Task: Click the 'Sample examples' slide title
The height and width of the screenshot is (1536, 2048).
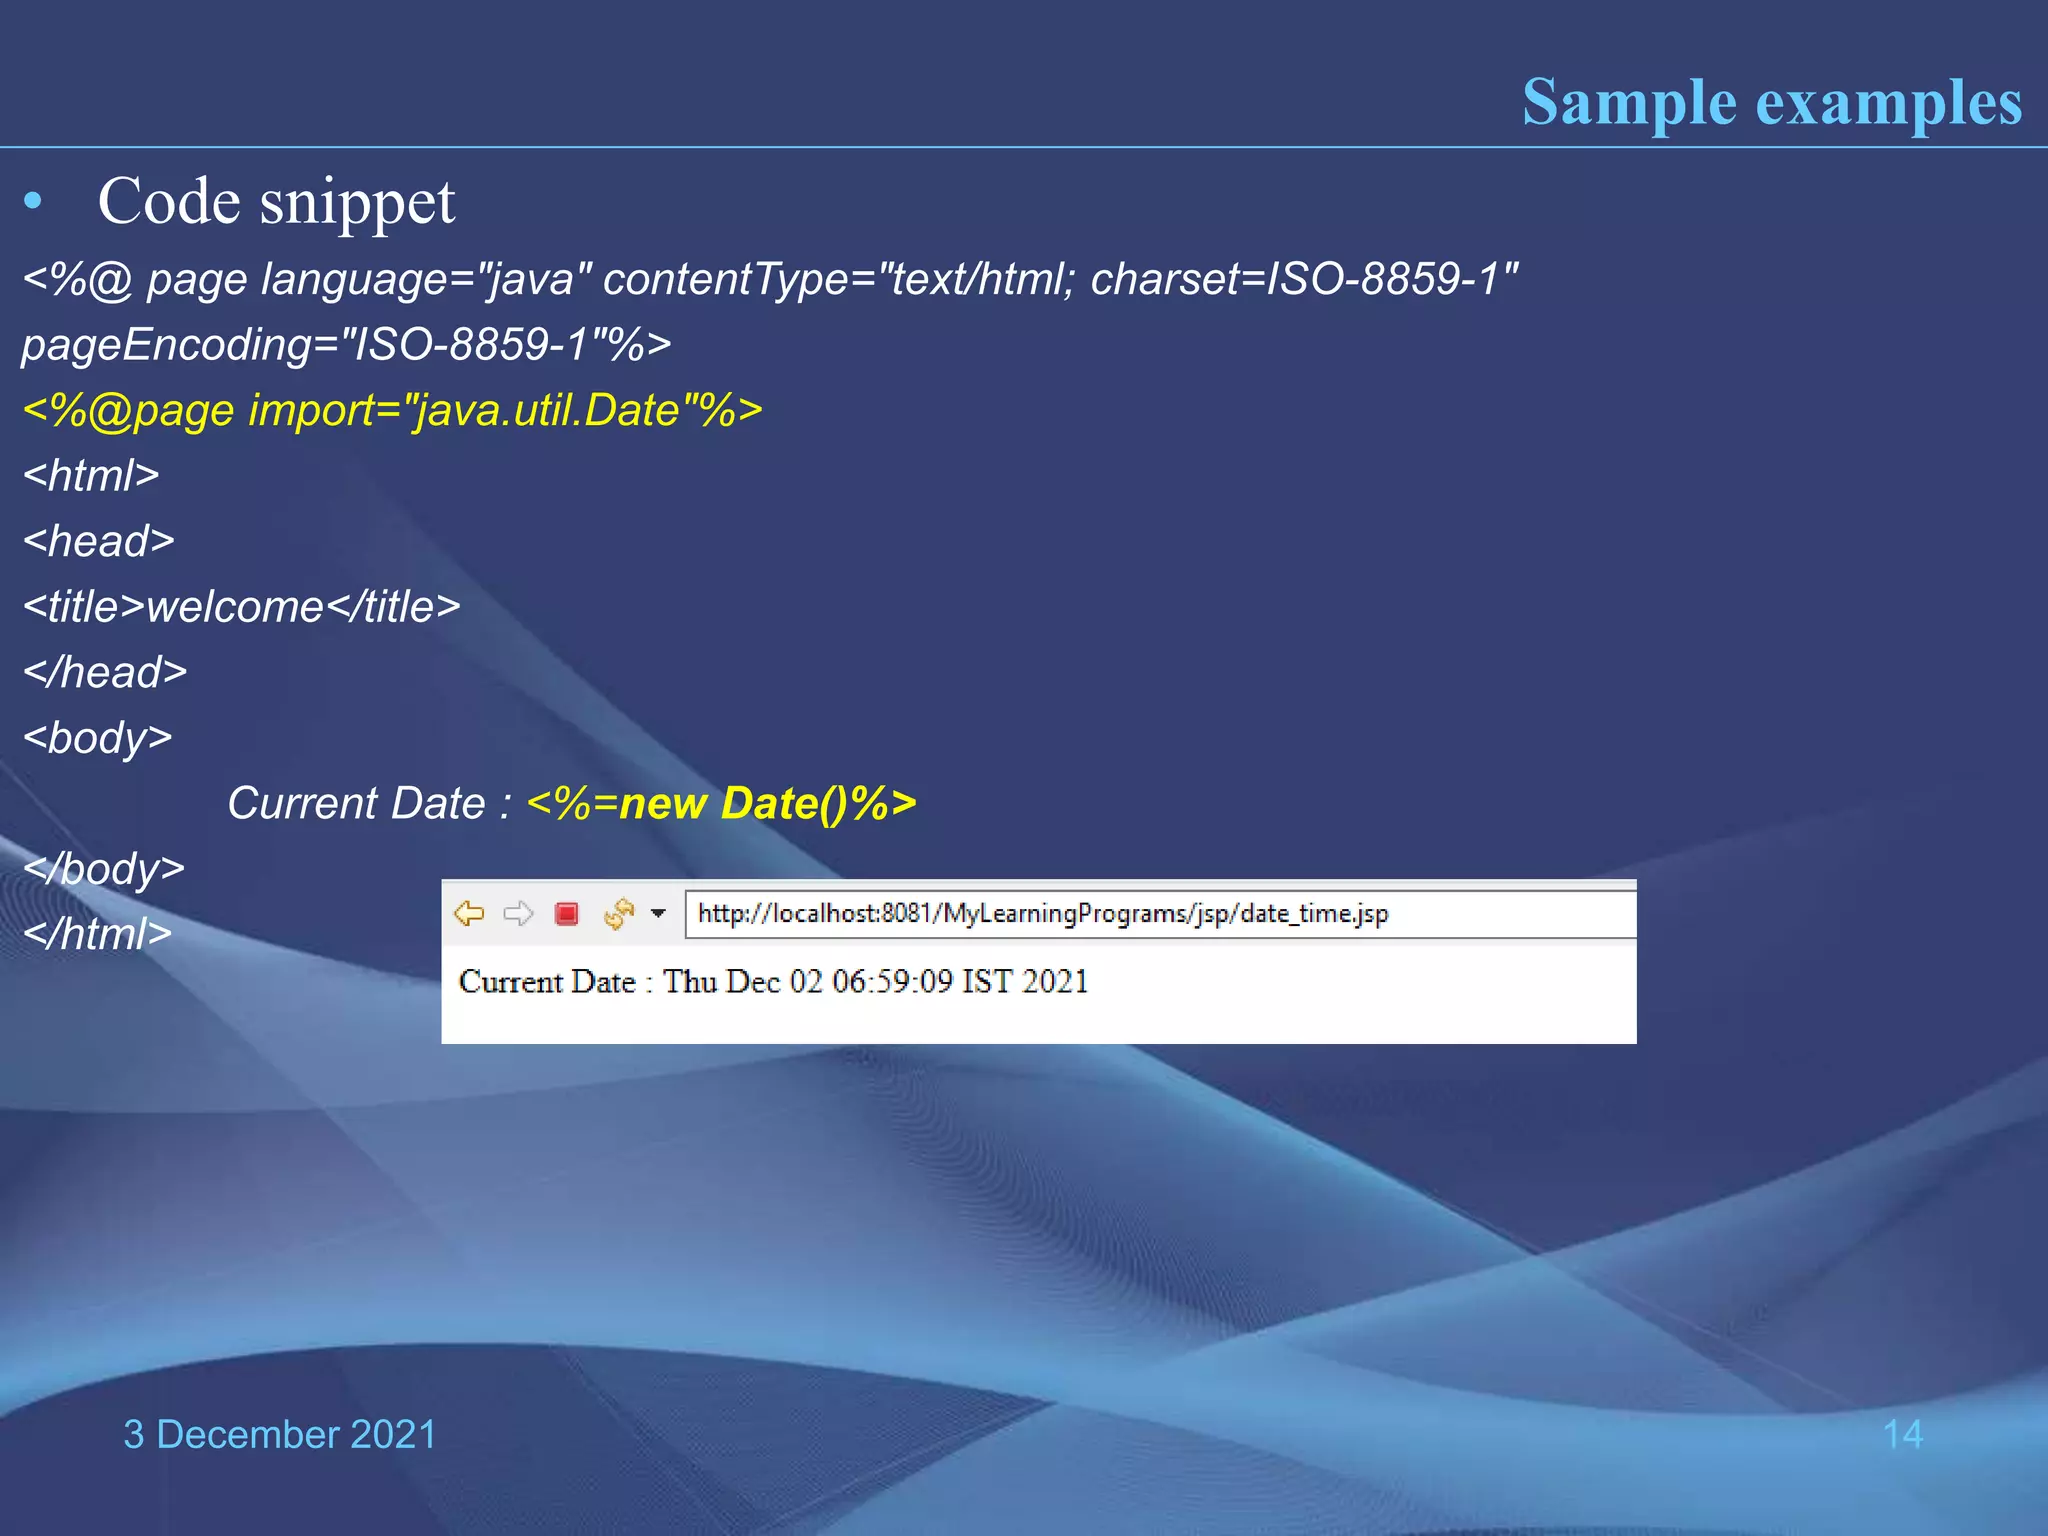Action: click(1771, 102)
